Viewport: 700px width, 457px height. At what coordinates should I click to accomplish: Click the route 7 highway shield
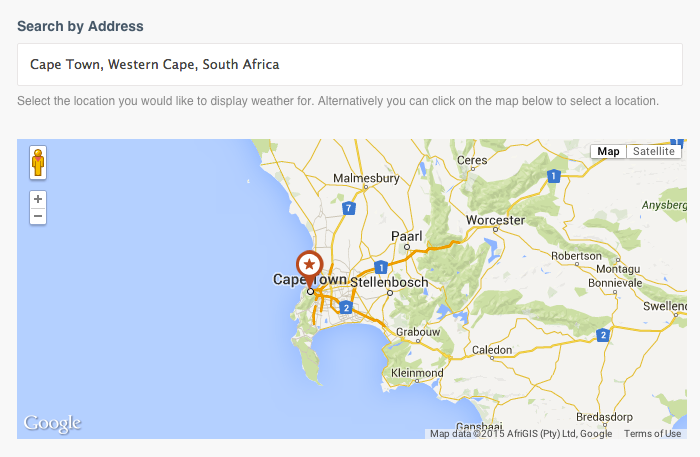(348, 208)
